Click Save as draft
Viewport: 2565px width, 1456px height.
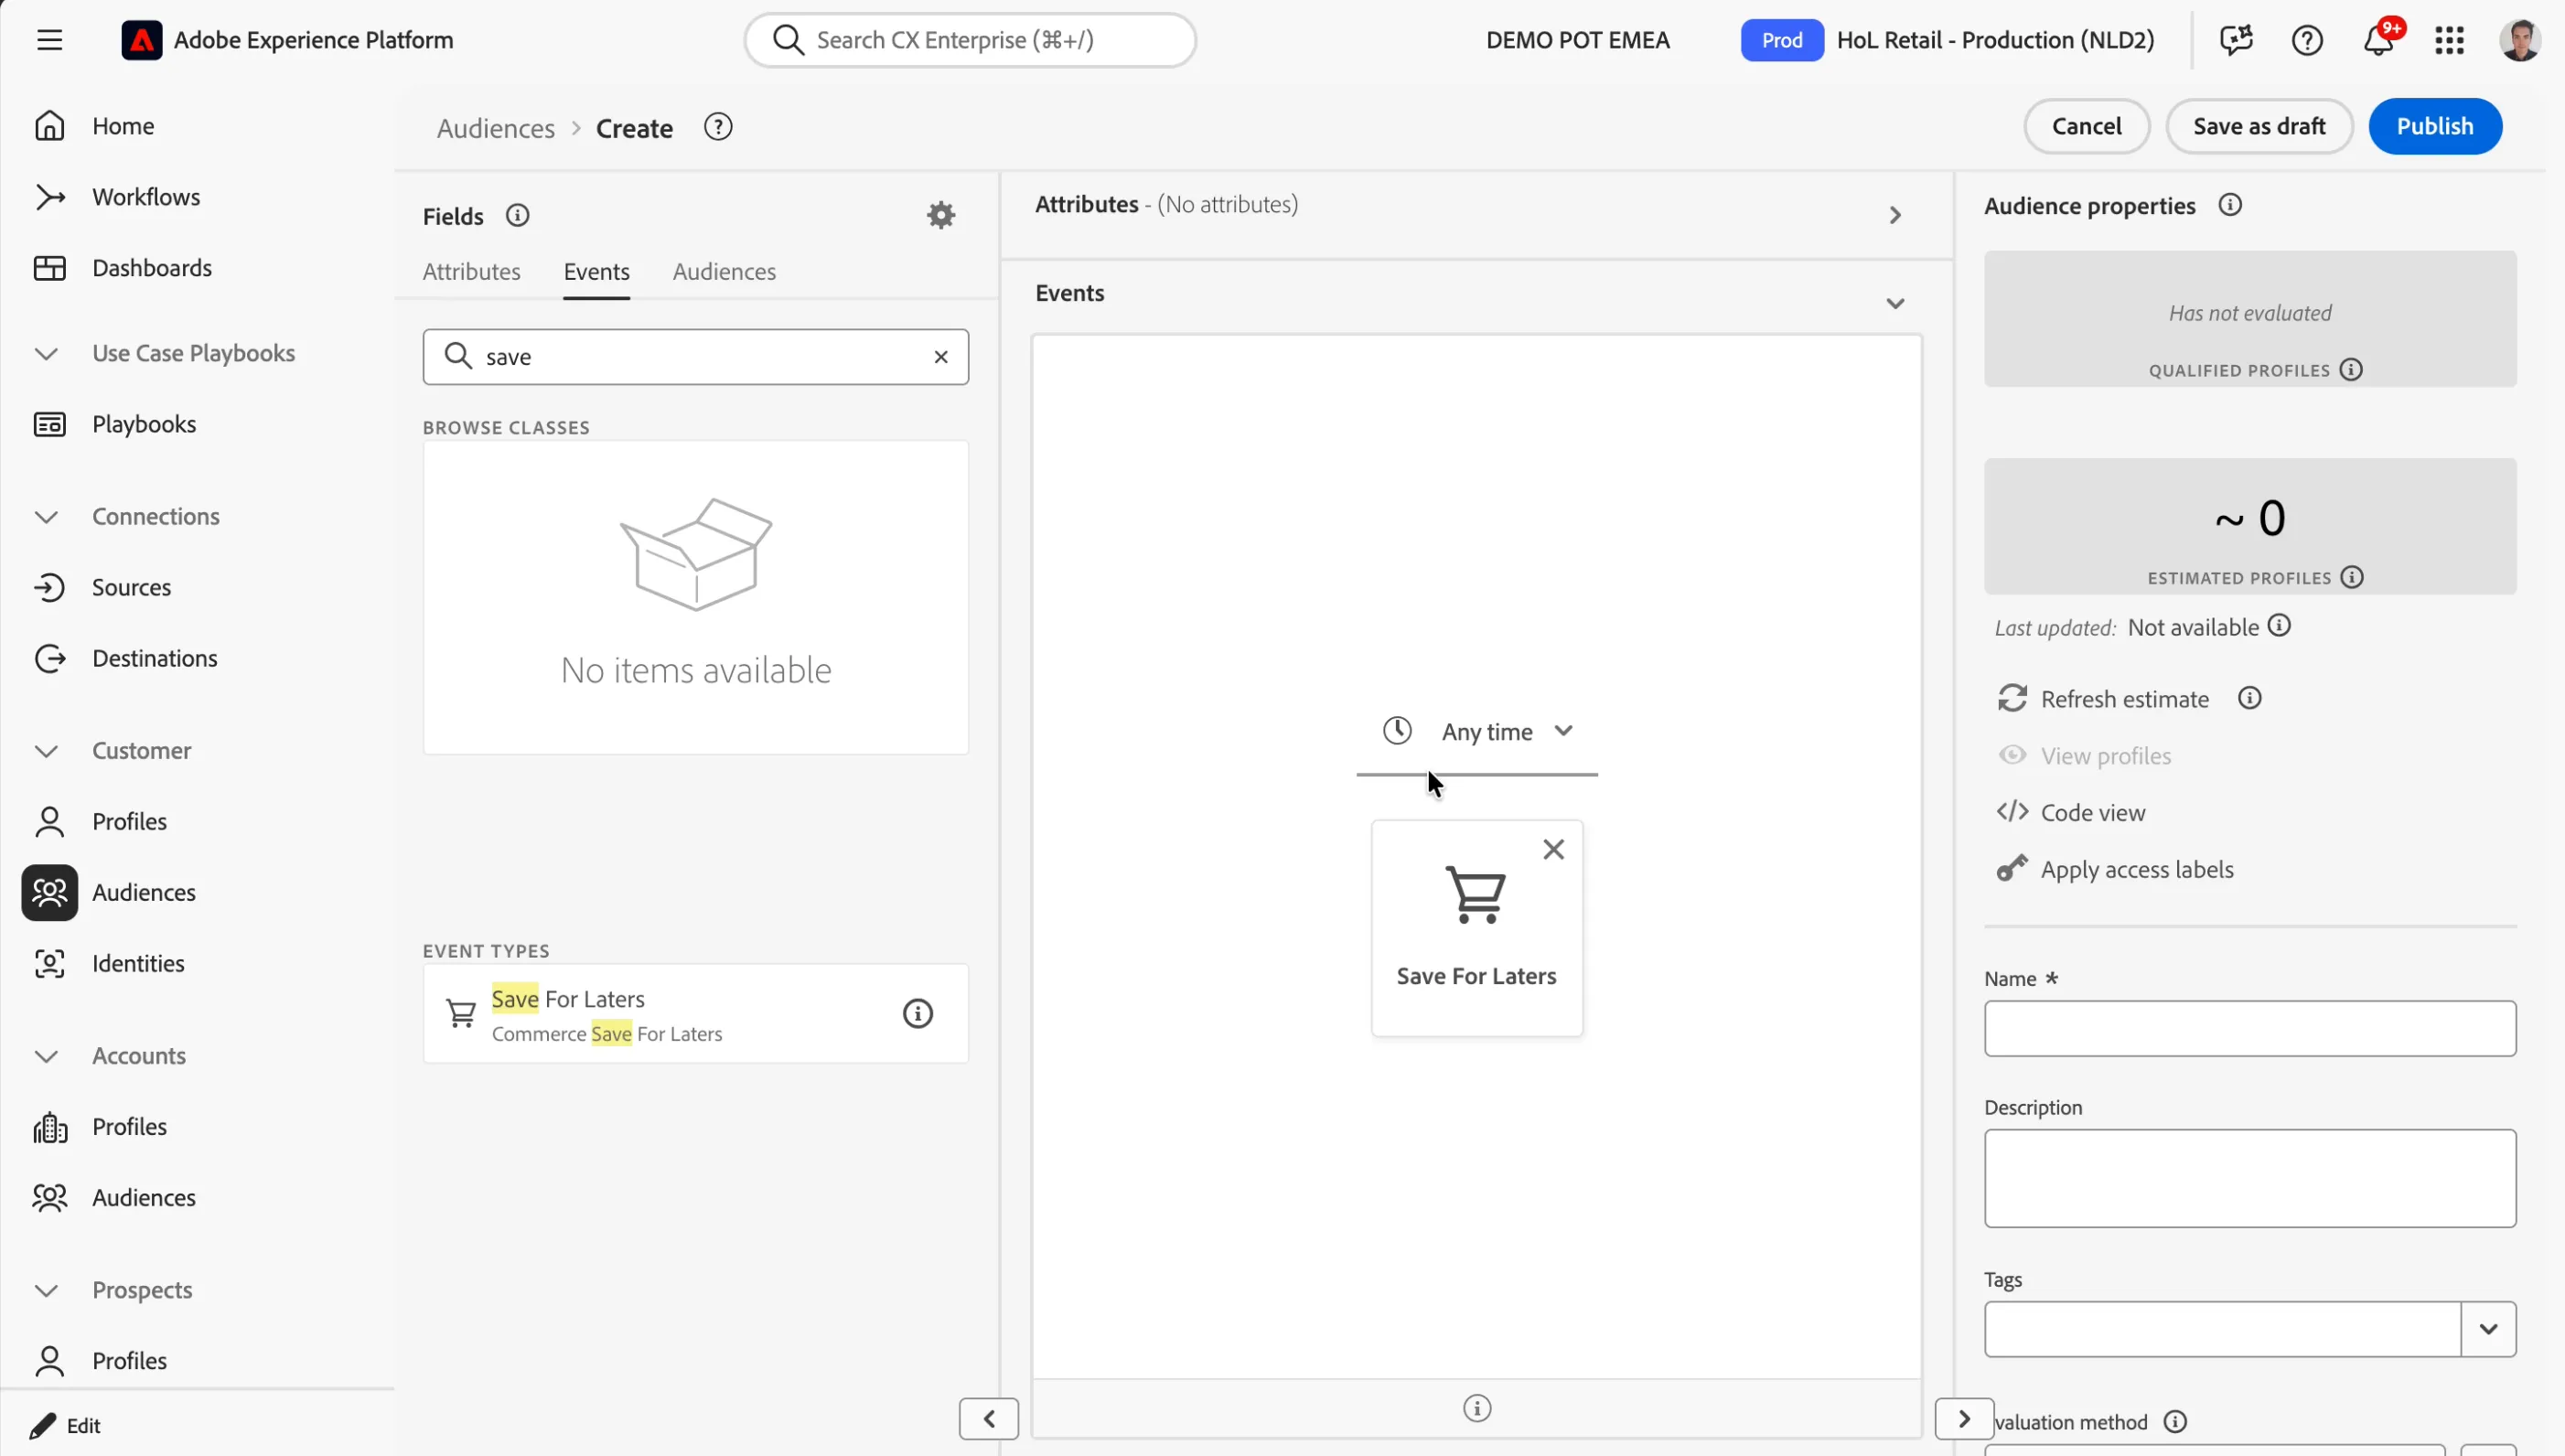click(x=2258, y=126)
